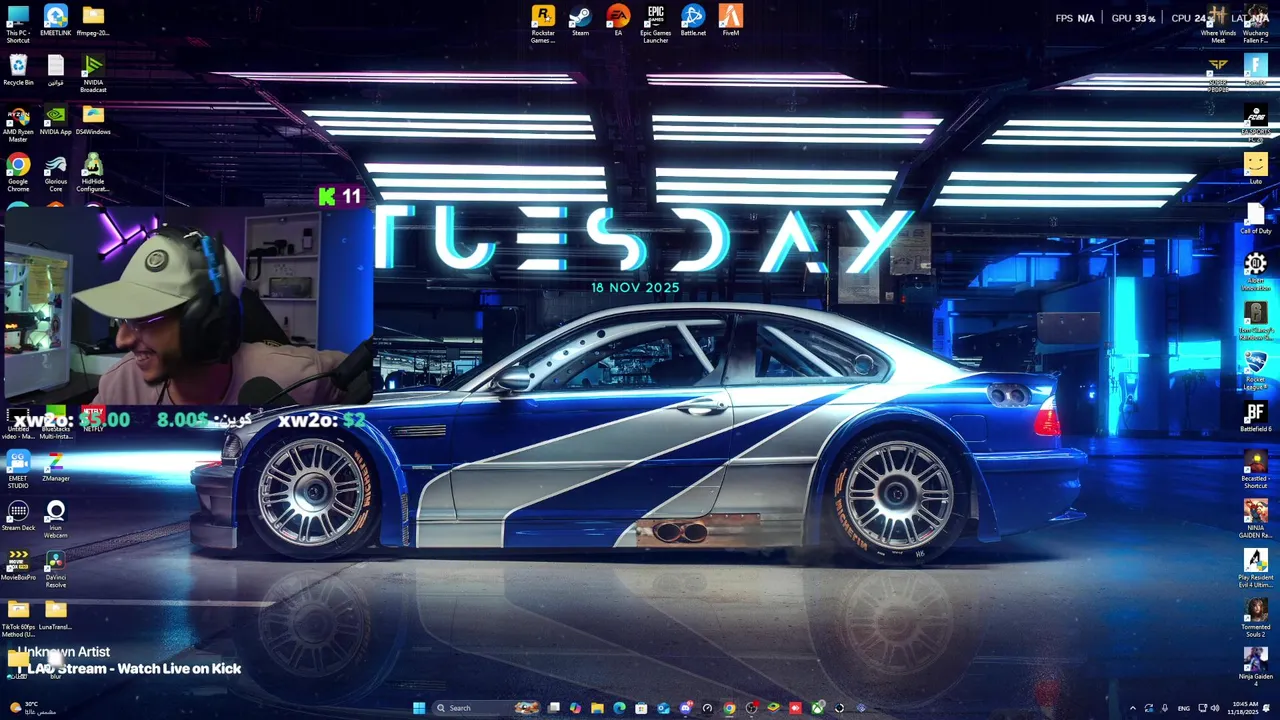Launch the NVIDIA App shortcut
Viewport: 1280px width, 720px height.
(x=55, y=120)
